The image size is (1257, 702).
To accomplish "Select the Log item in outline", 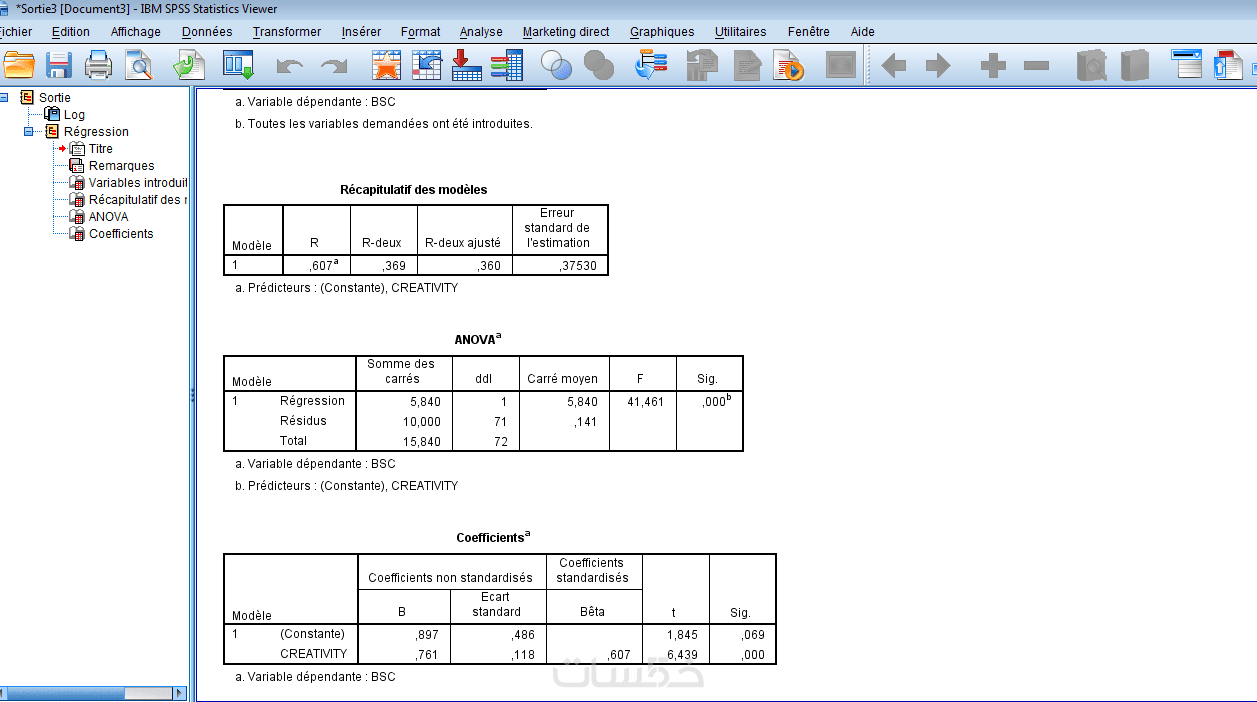I will 74,115.
